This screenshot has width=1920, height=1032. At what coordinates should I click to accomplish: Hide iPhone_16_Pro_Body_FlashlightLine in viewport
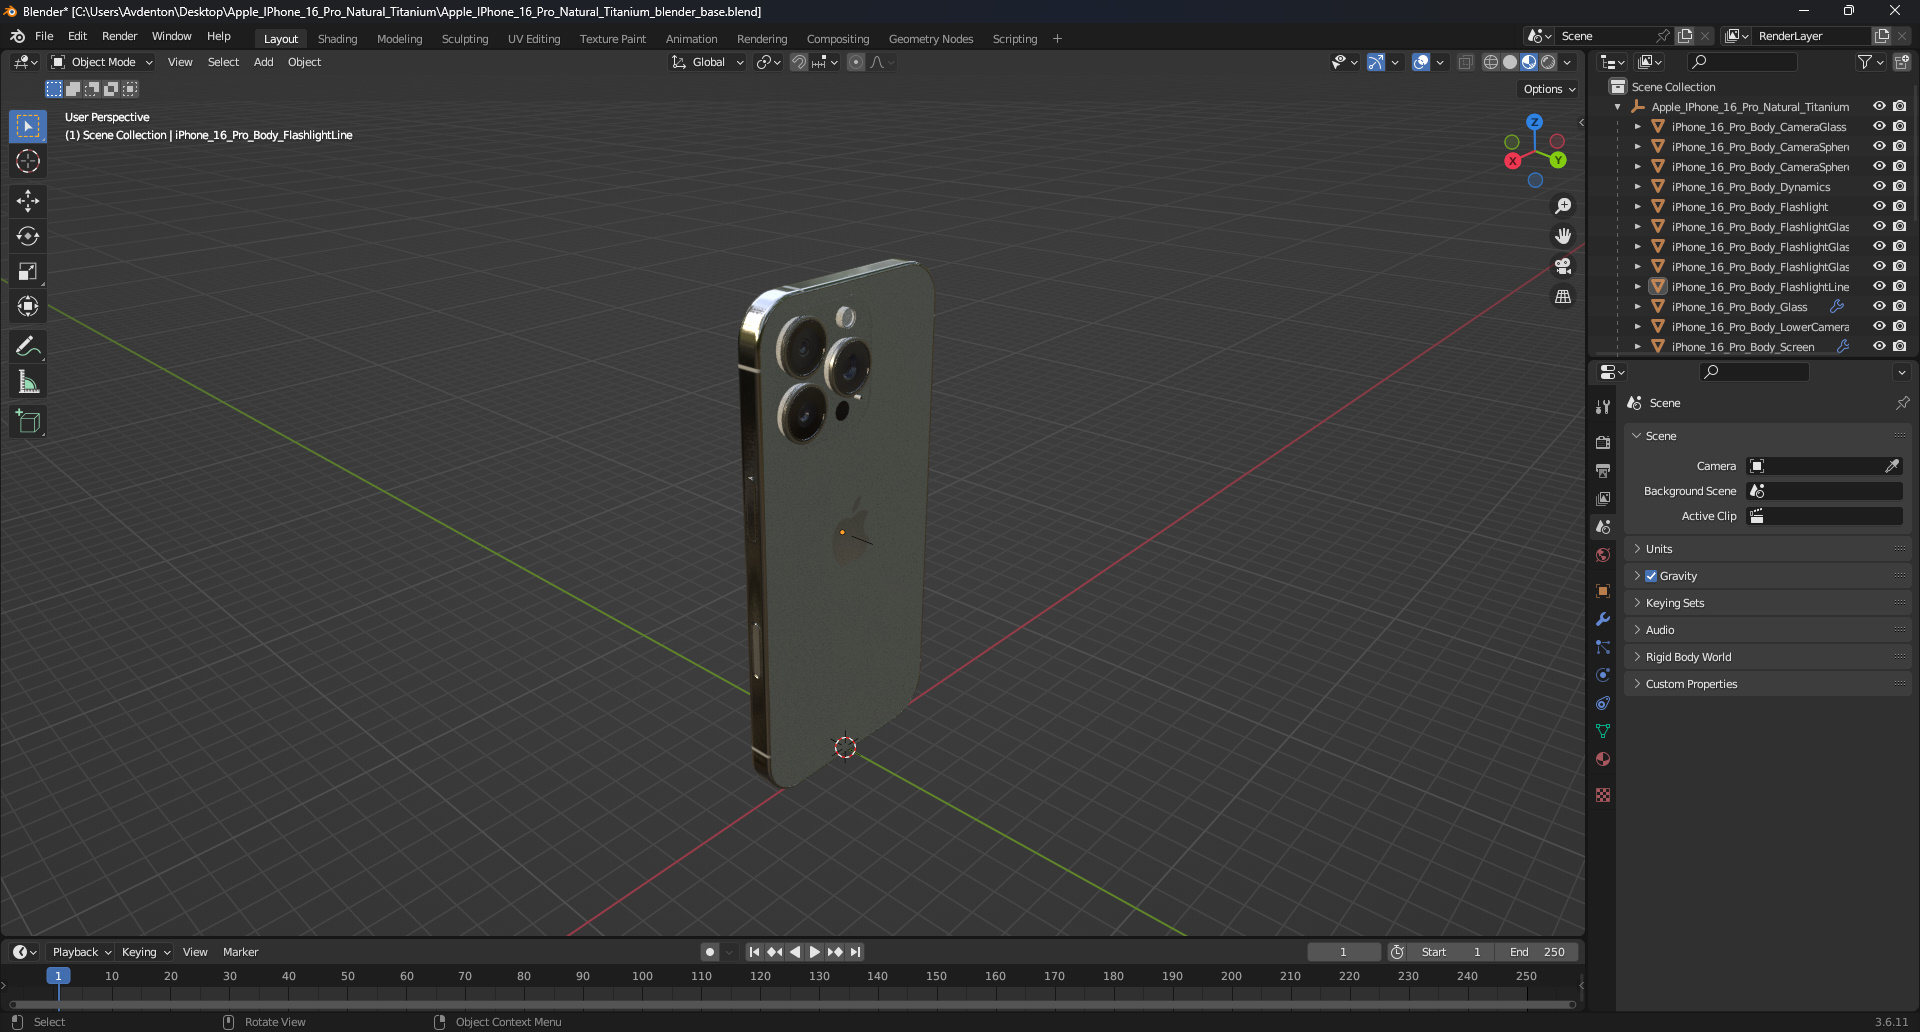1879,287
